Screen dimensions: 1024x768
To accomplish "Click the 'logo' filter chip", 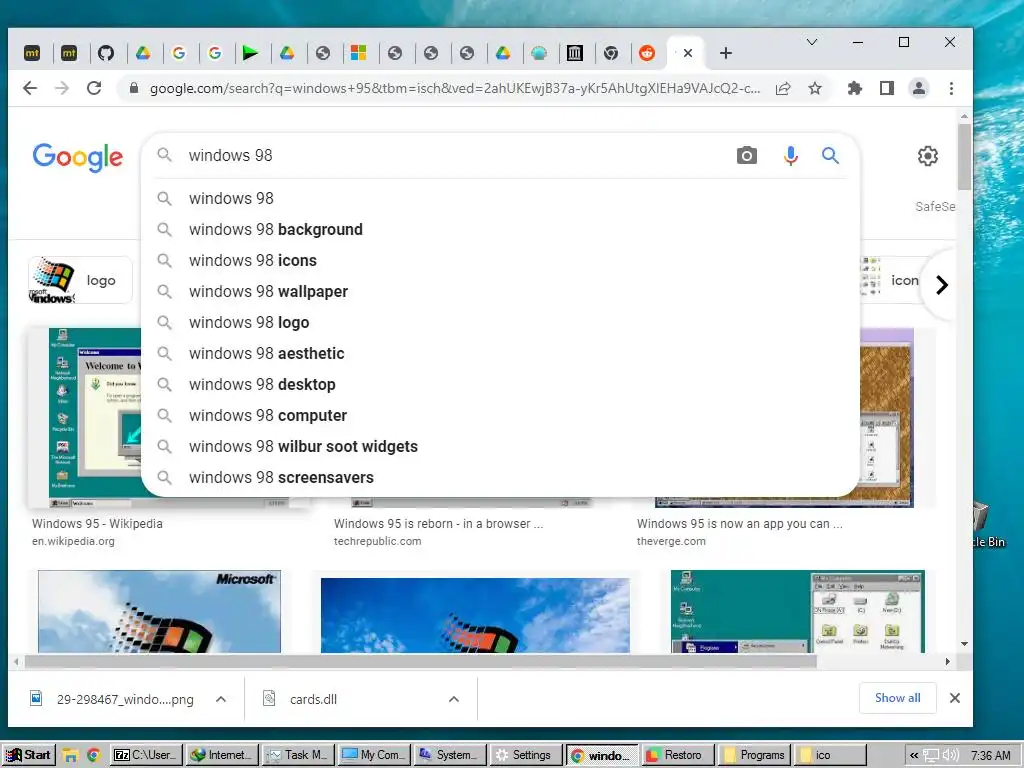I will pos(80,280).
